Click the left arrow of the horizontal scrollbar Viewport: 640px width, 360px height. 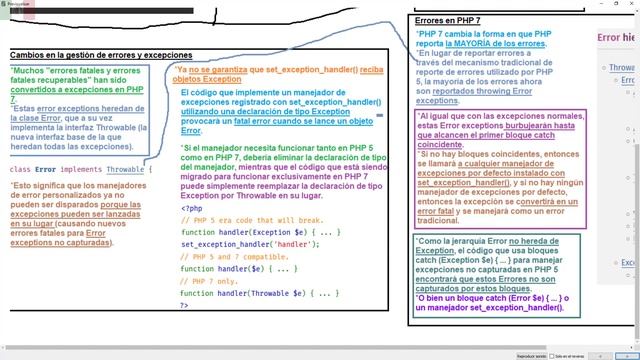[x=2, y=348]
